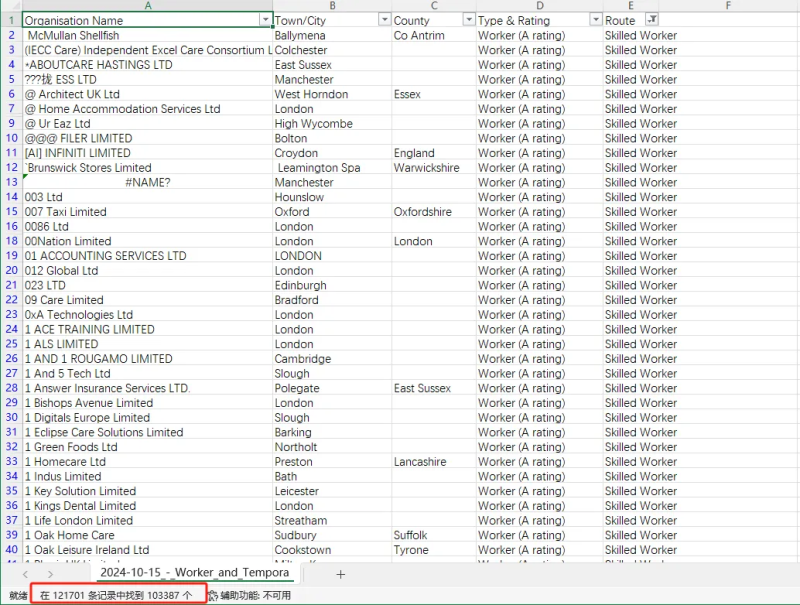Select the 00Nation Limited cell
This screenshot has width=800, height=605.
pyautogui.click(x=148, y=241)
